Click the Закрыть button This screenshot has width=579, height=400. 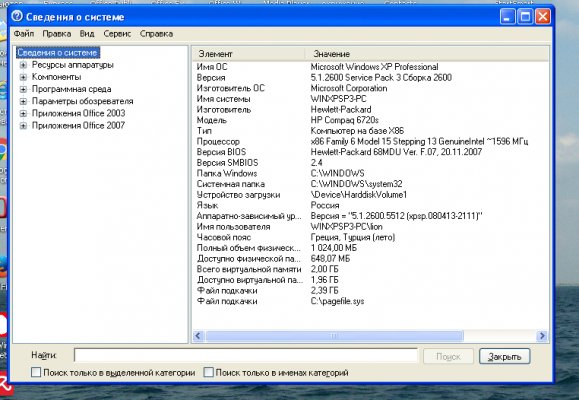(504, 356)
